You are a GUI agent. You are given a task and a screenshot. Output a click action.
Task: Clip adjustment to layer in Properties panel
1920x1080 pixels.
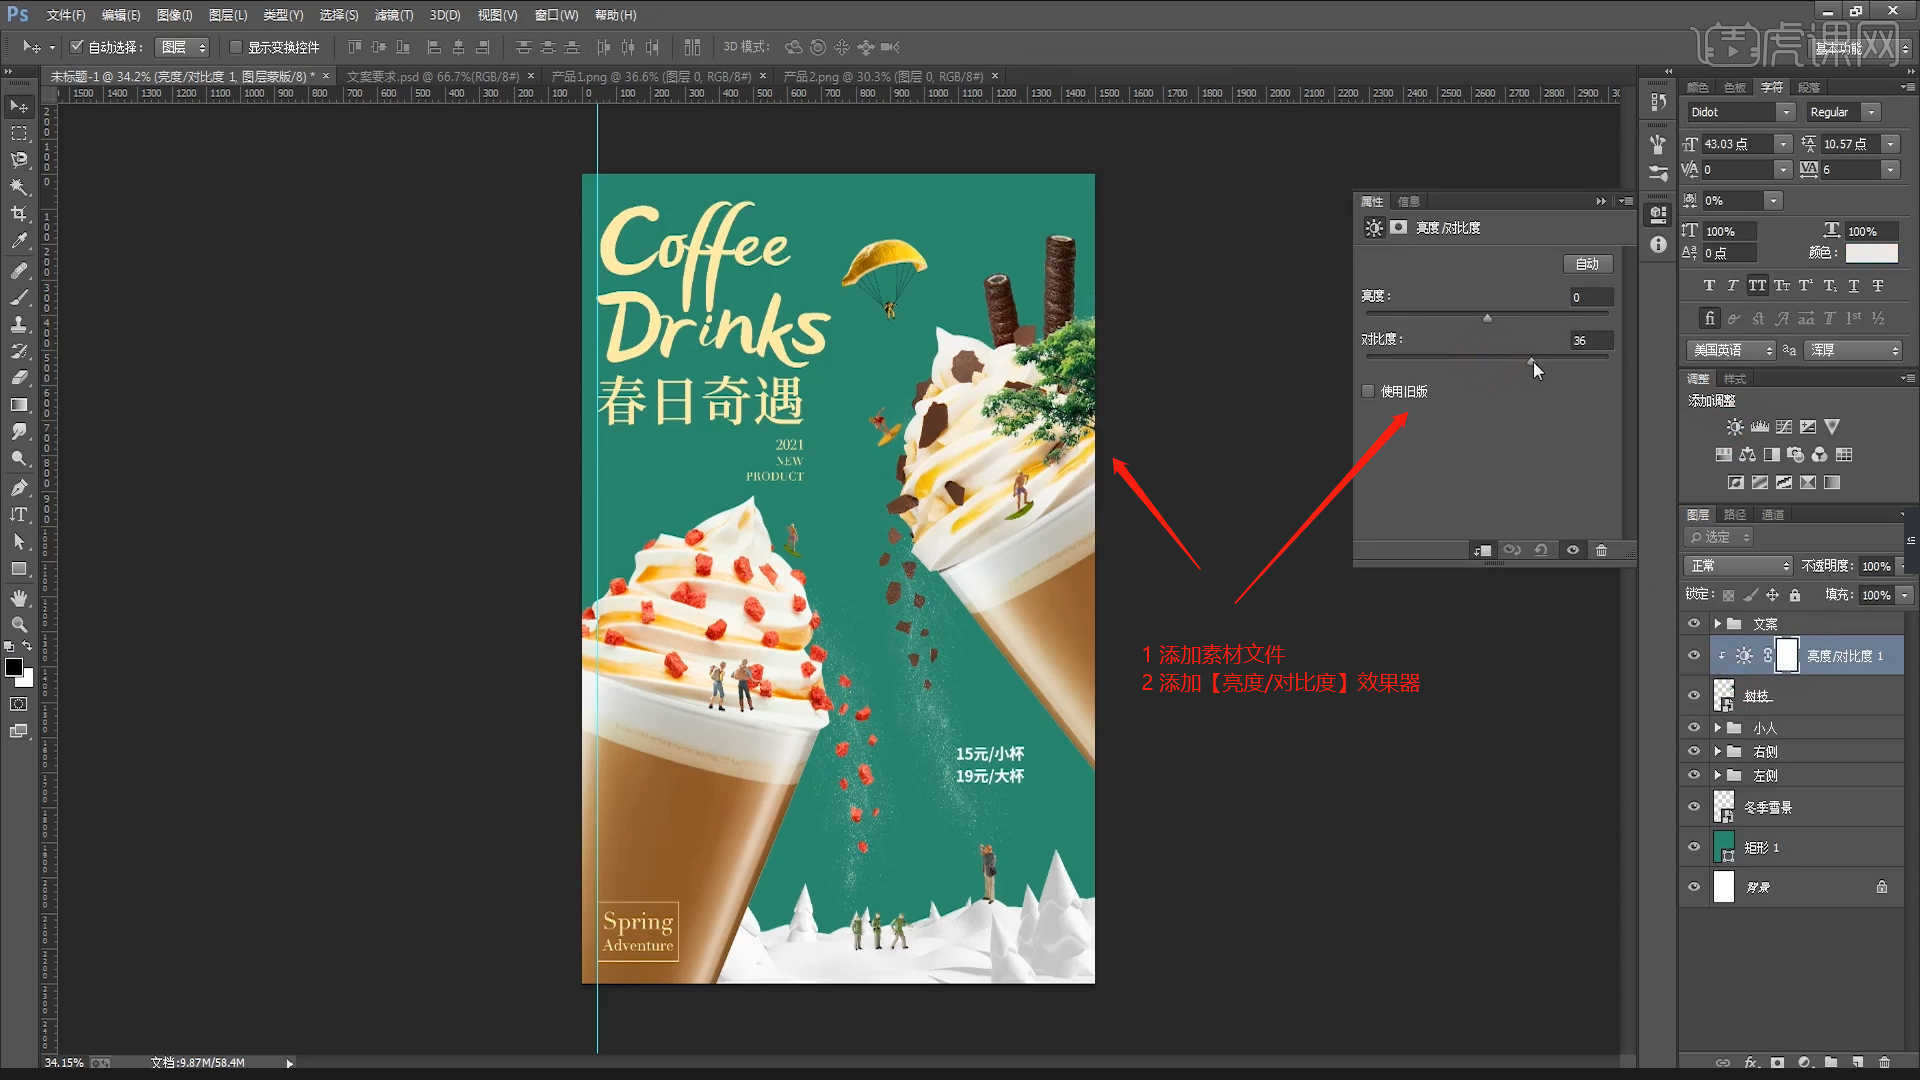tap(1482, 551)
